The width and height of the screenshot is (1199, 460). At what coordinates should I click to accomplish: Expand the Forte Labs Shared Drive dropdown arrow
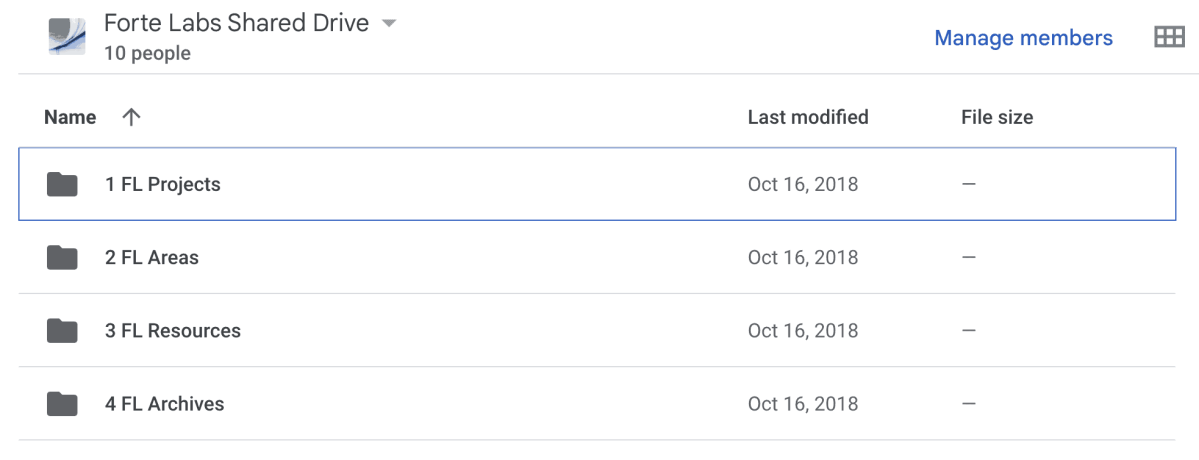click(x=389, y=23)
